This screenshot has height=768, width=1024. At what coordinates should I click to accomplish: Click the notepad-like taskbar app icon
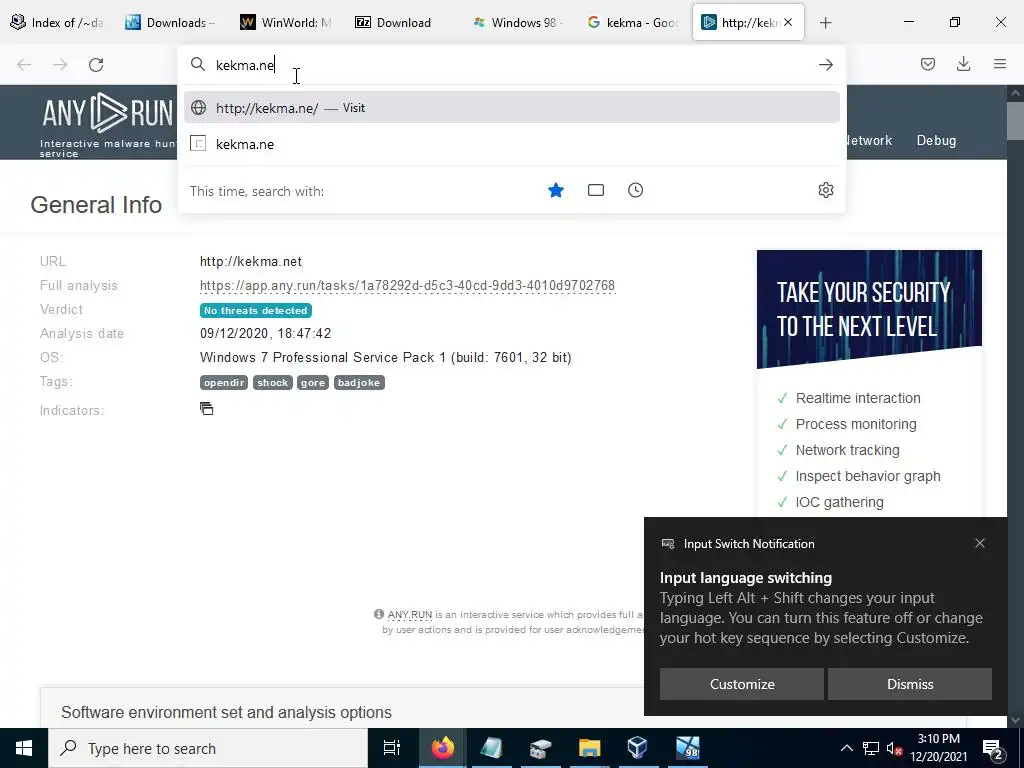[491, 748]
